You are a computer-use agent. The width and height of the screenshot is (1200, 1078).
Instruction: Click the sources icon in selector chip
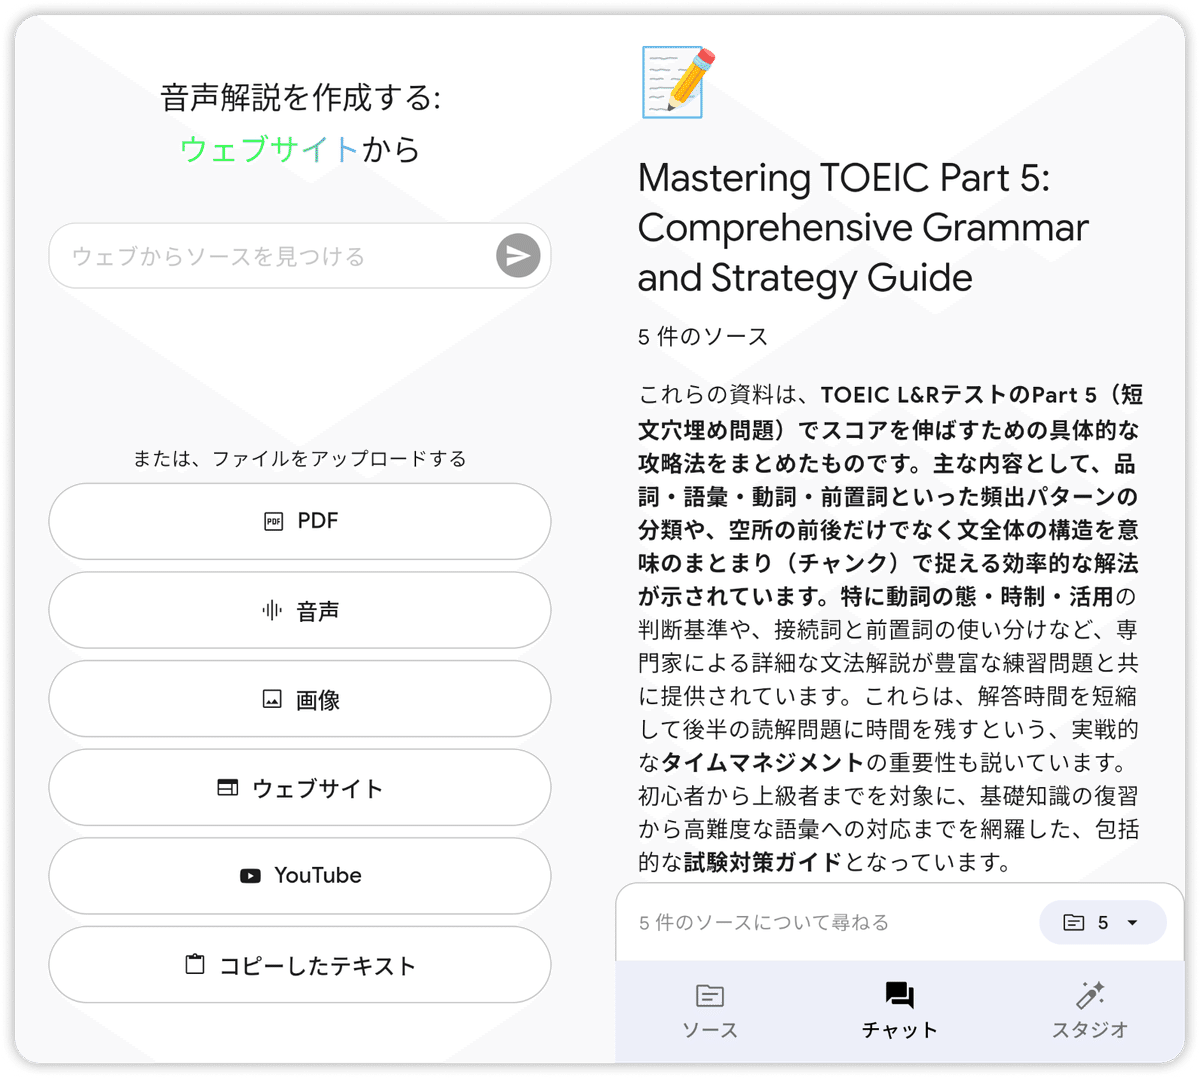tap(1073, 922)
